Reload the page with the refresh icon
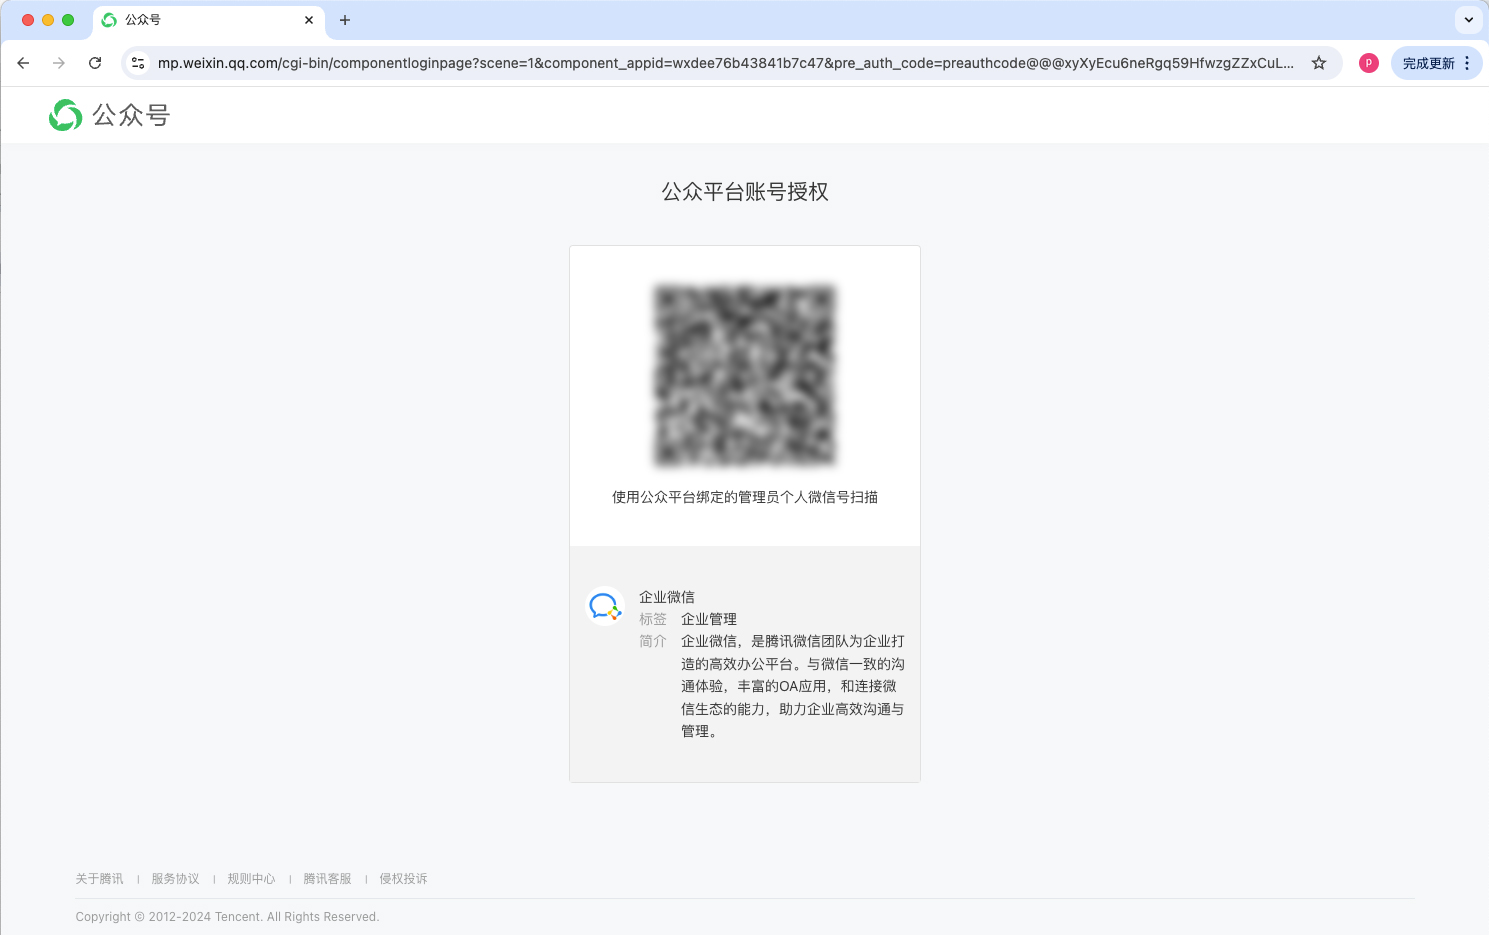Viewport: 1489px width, 935px height. tap(95, 63)
